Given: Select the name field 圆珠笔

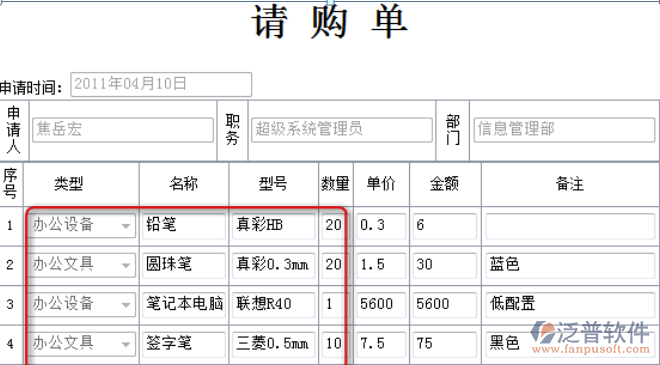Looking at the screenshot, I should pyautogui.click(x=184, y=265).
